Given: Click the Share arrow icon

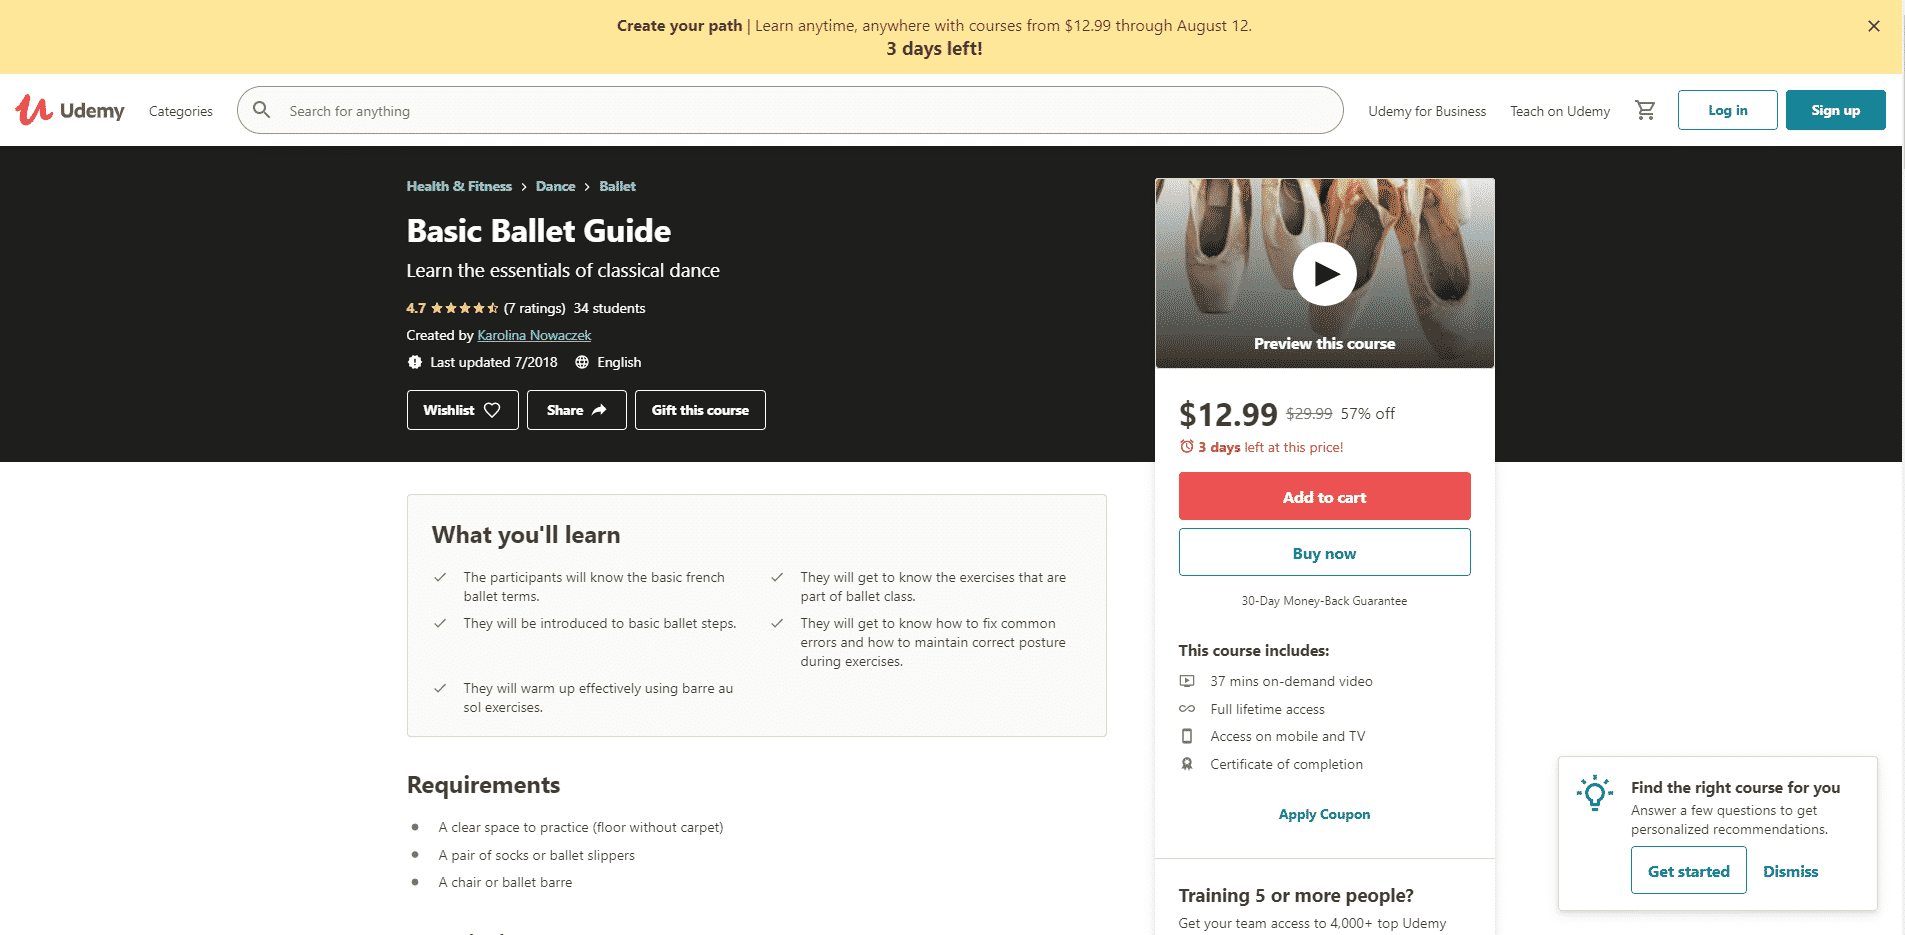Looking at the screenshot, I should pos(599,410).
